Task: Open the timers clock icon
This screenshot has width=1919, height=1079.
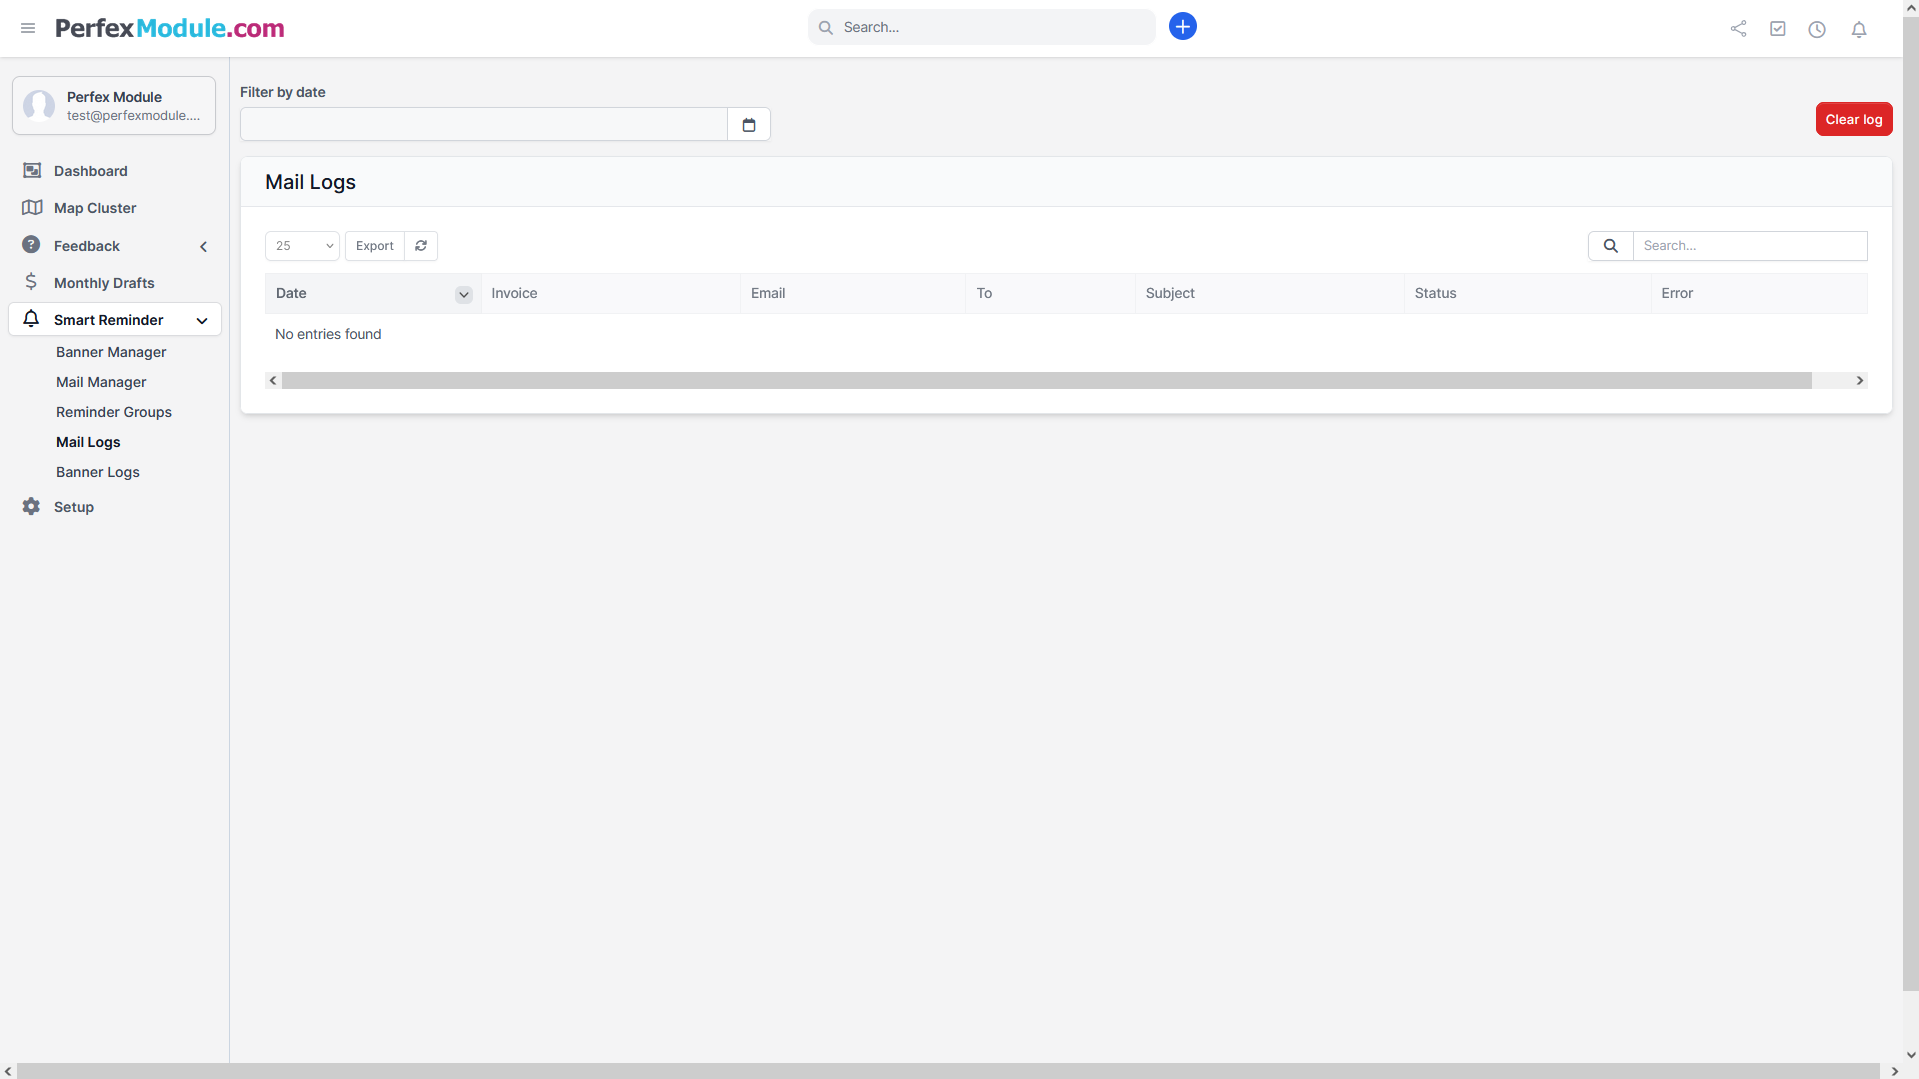Action: coord(1817,29)
